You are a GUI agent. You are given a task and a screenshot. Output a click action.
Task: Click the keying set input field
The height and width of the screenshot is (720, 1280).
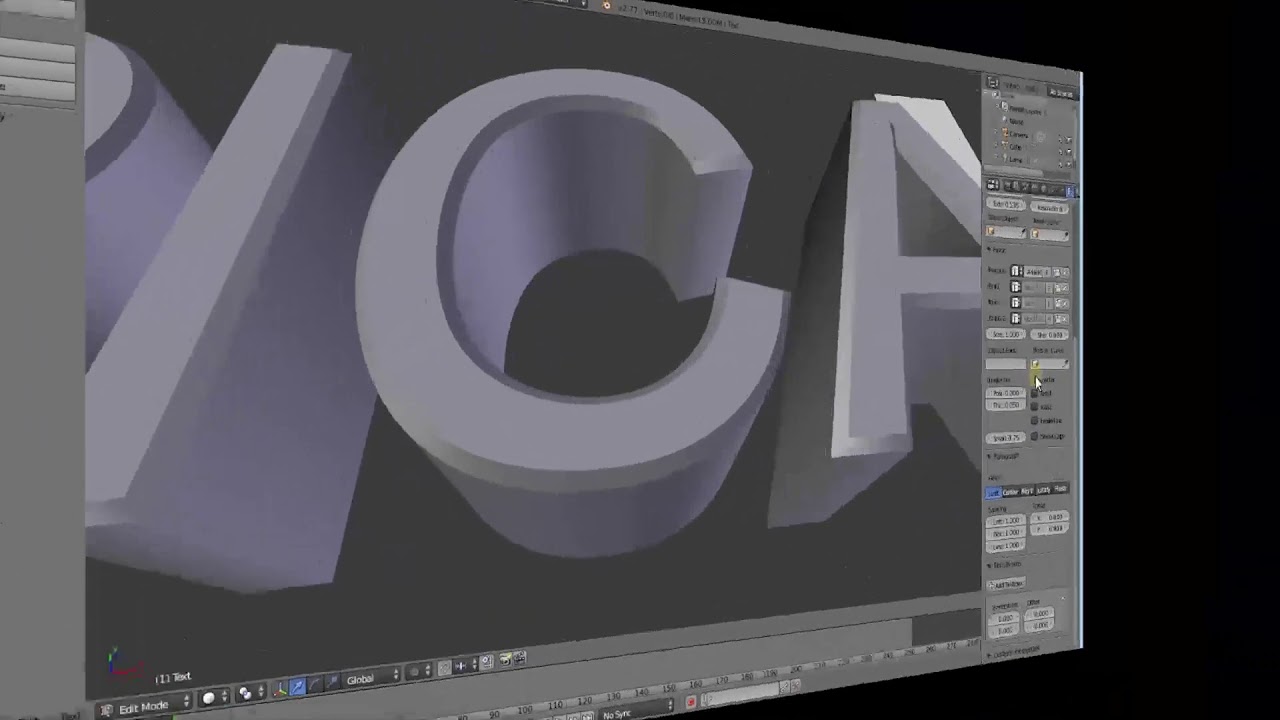745,693
